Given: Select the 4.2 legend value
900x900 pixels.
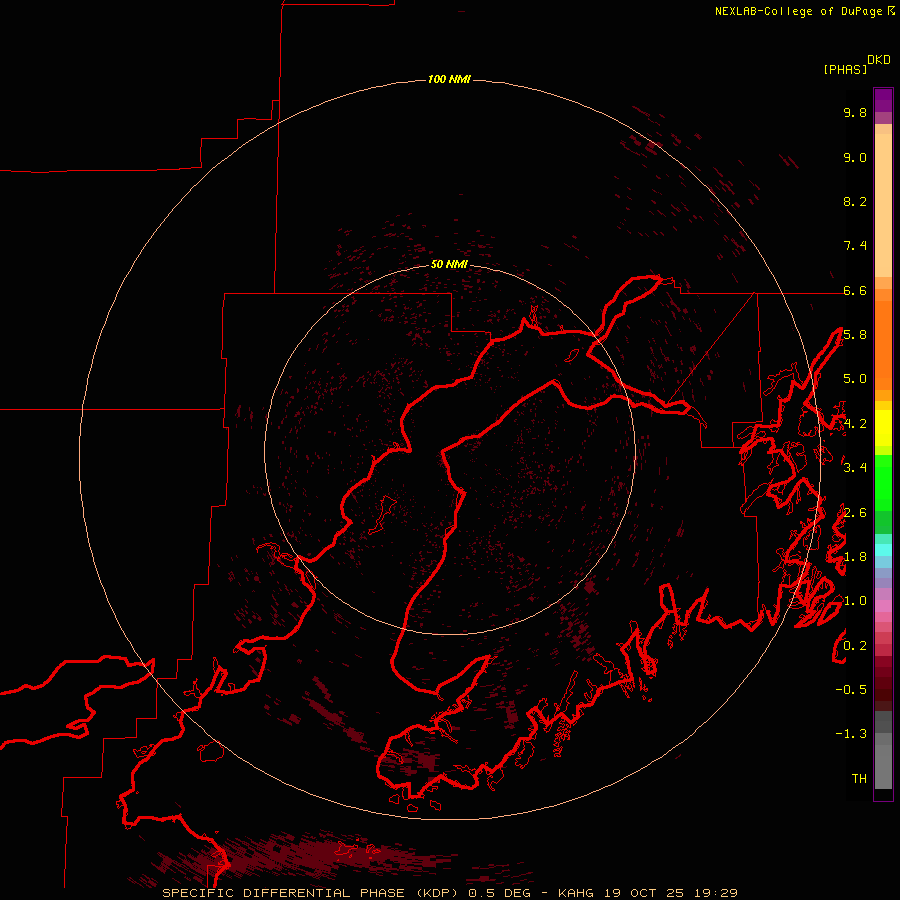Looking at the screenshot, I should (x=855, y=424).
